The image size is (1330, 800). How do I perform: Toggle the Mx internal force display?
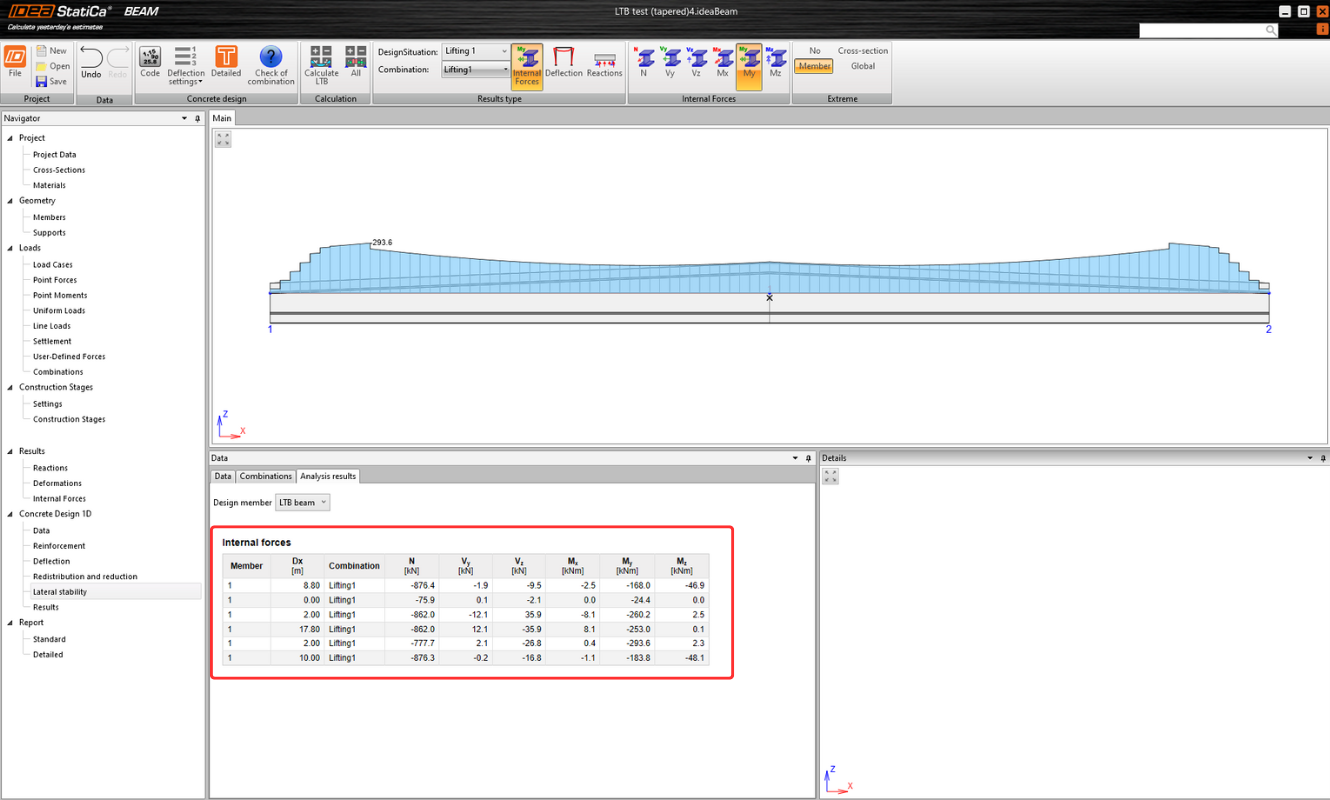click(723, 62)
